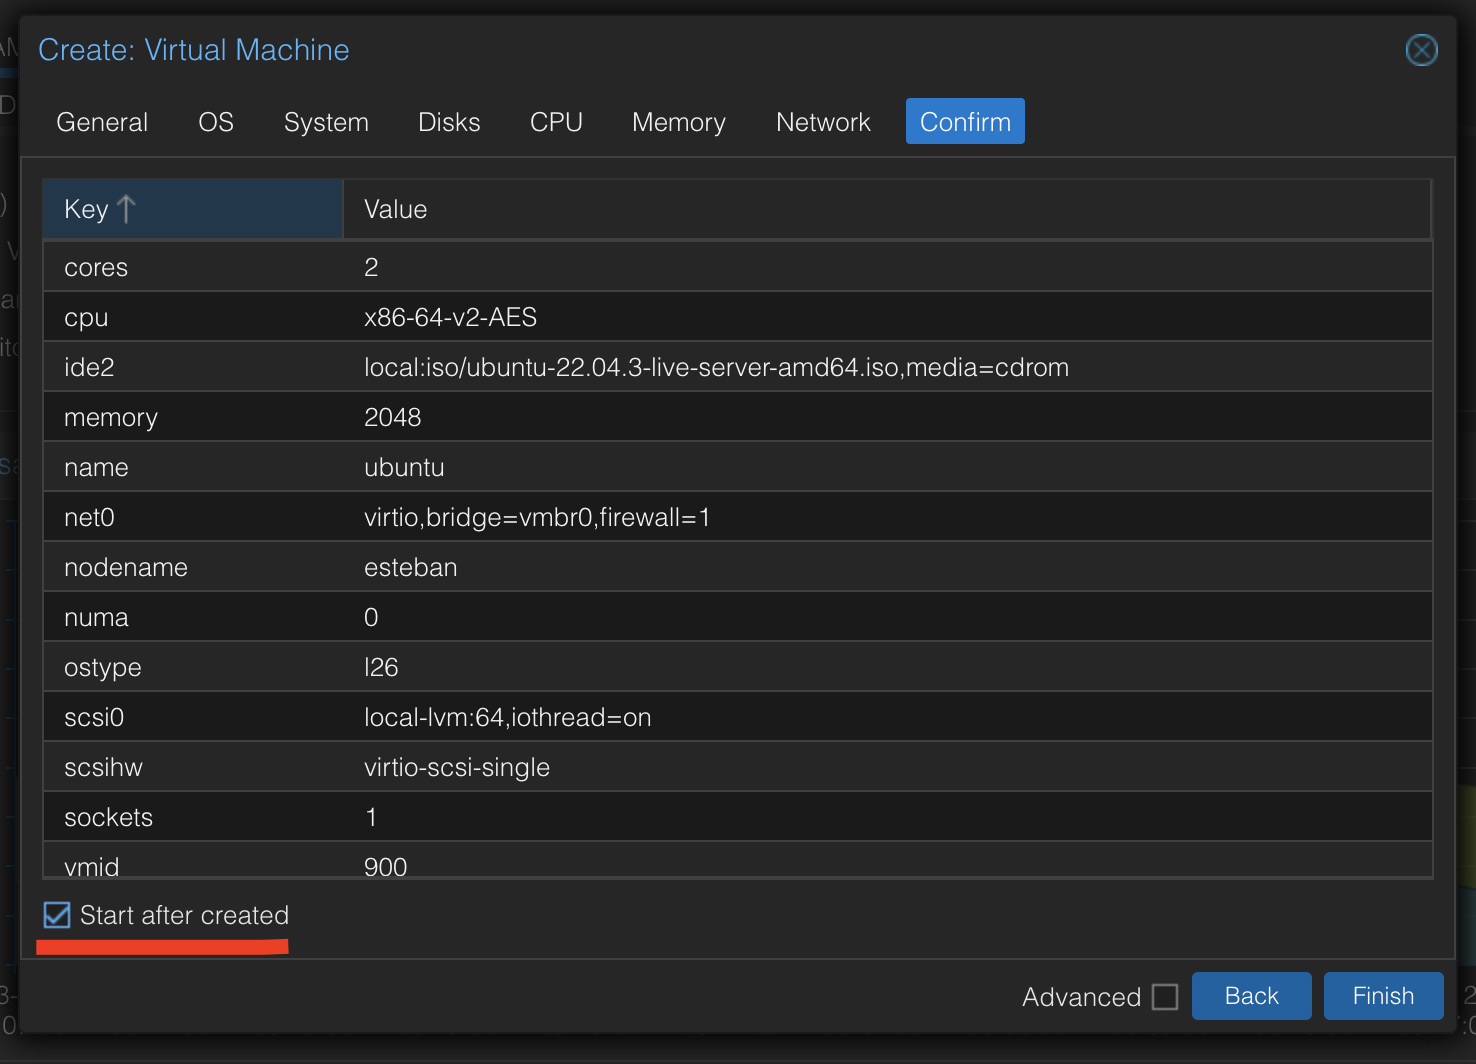Select the scsi0 local-lvm value
1476x1064 pixels.
click(x=507, y=717)
